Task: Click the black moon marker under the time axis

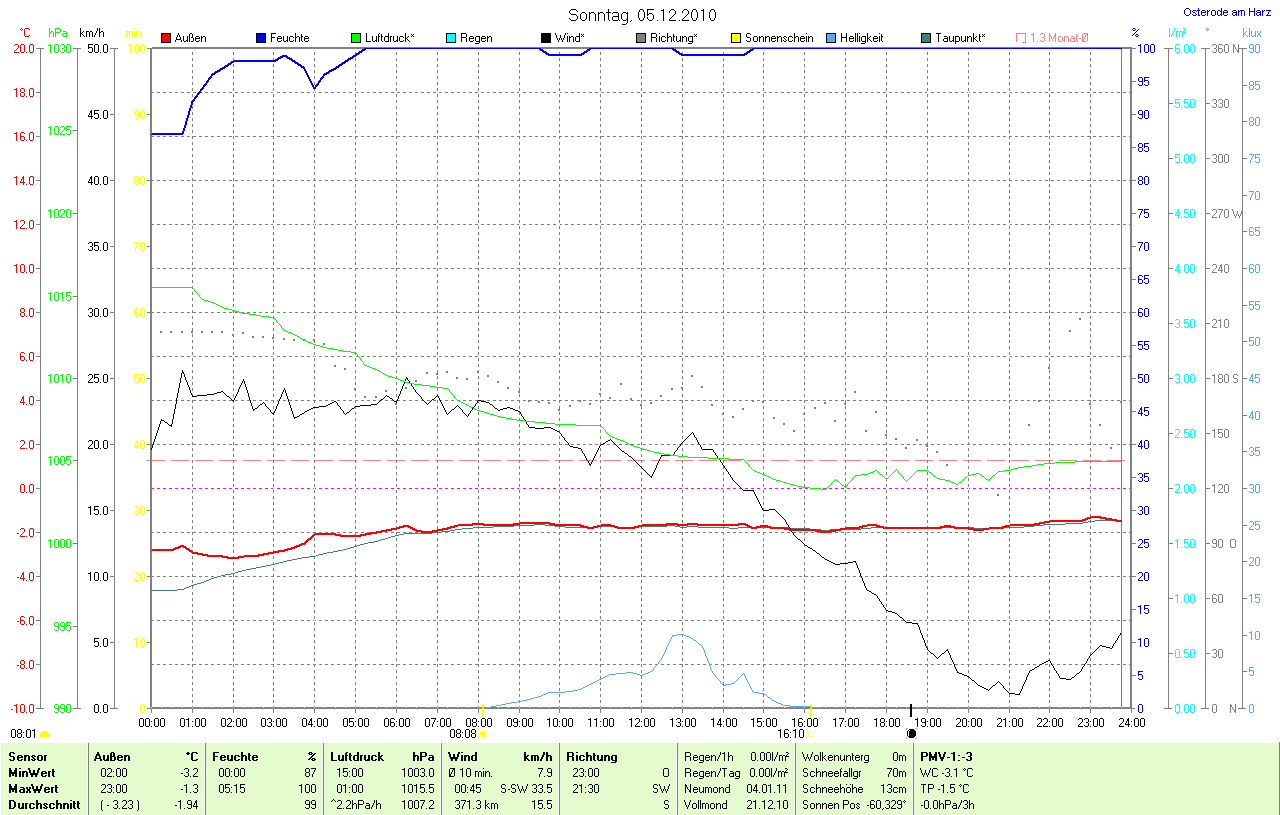Action: pyautogui.click(x=911, y=733)
